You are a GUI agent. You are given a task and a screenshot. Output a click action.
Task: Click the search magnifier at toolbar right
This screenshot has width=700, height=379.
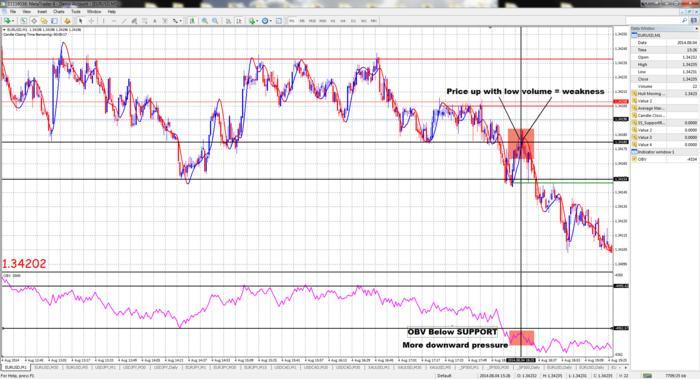684,21
